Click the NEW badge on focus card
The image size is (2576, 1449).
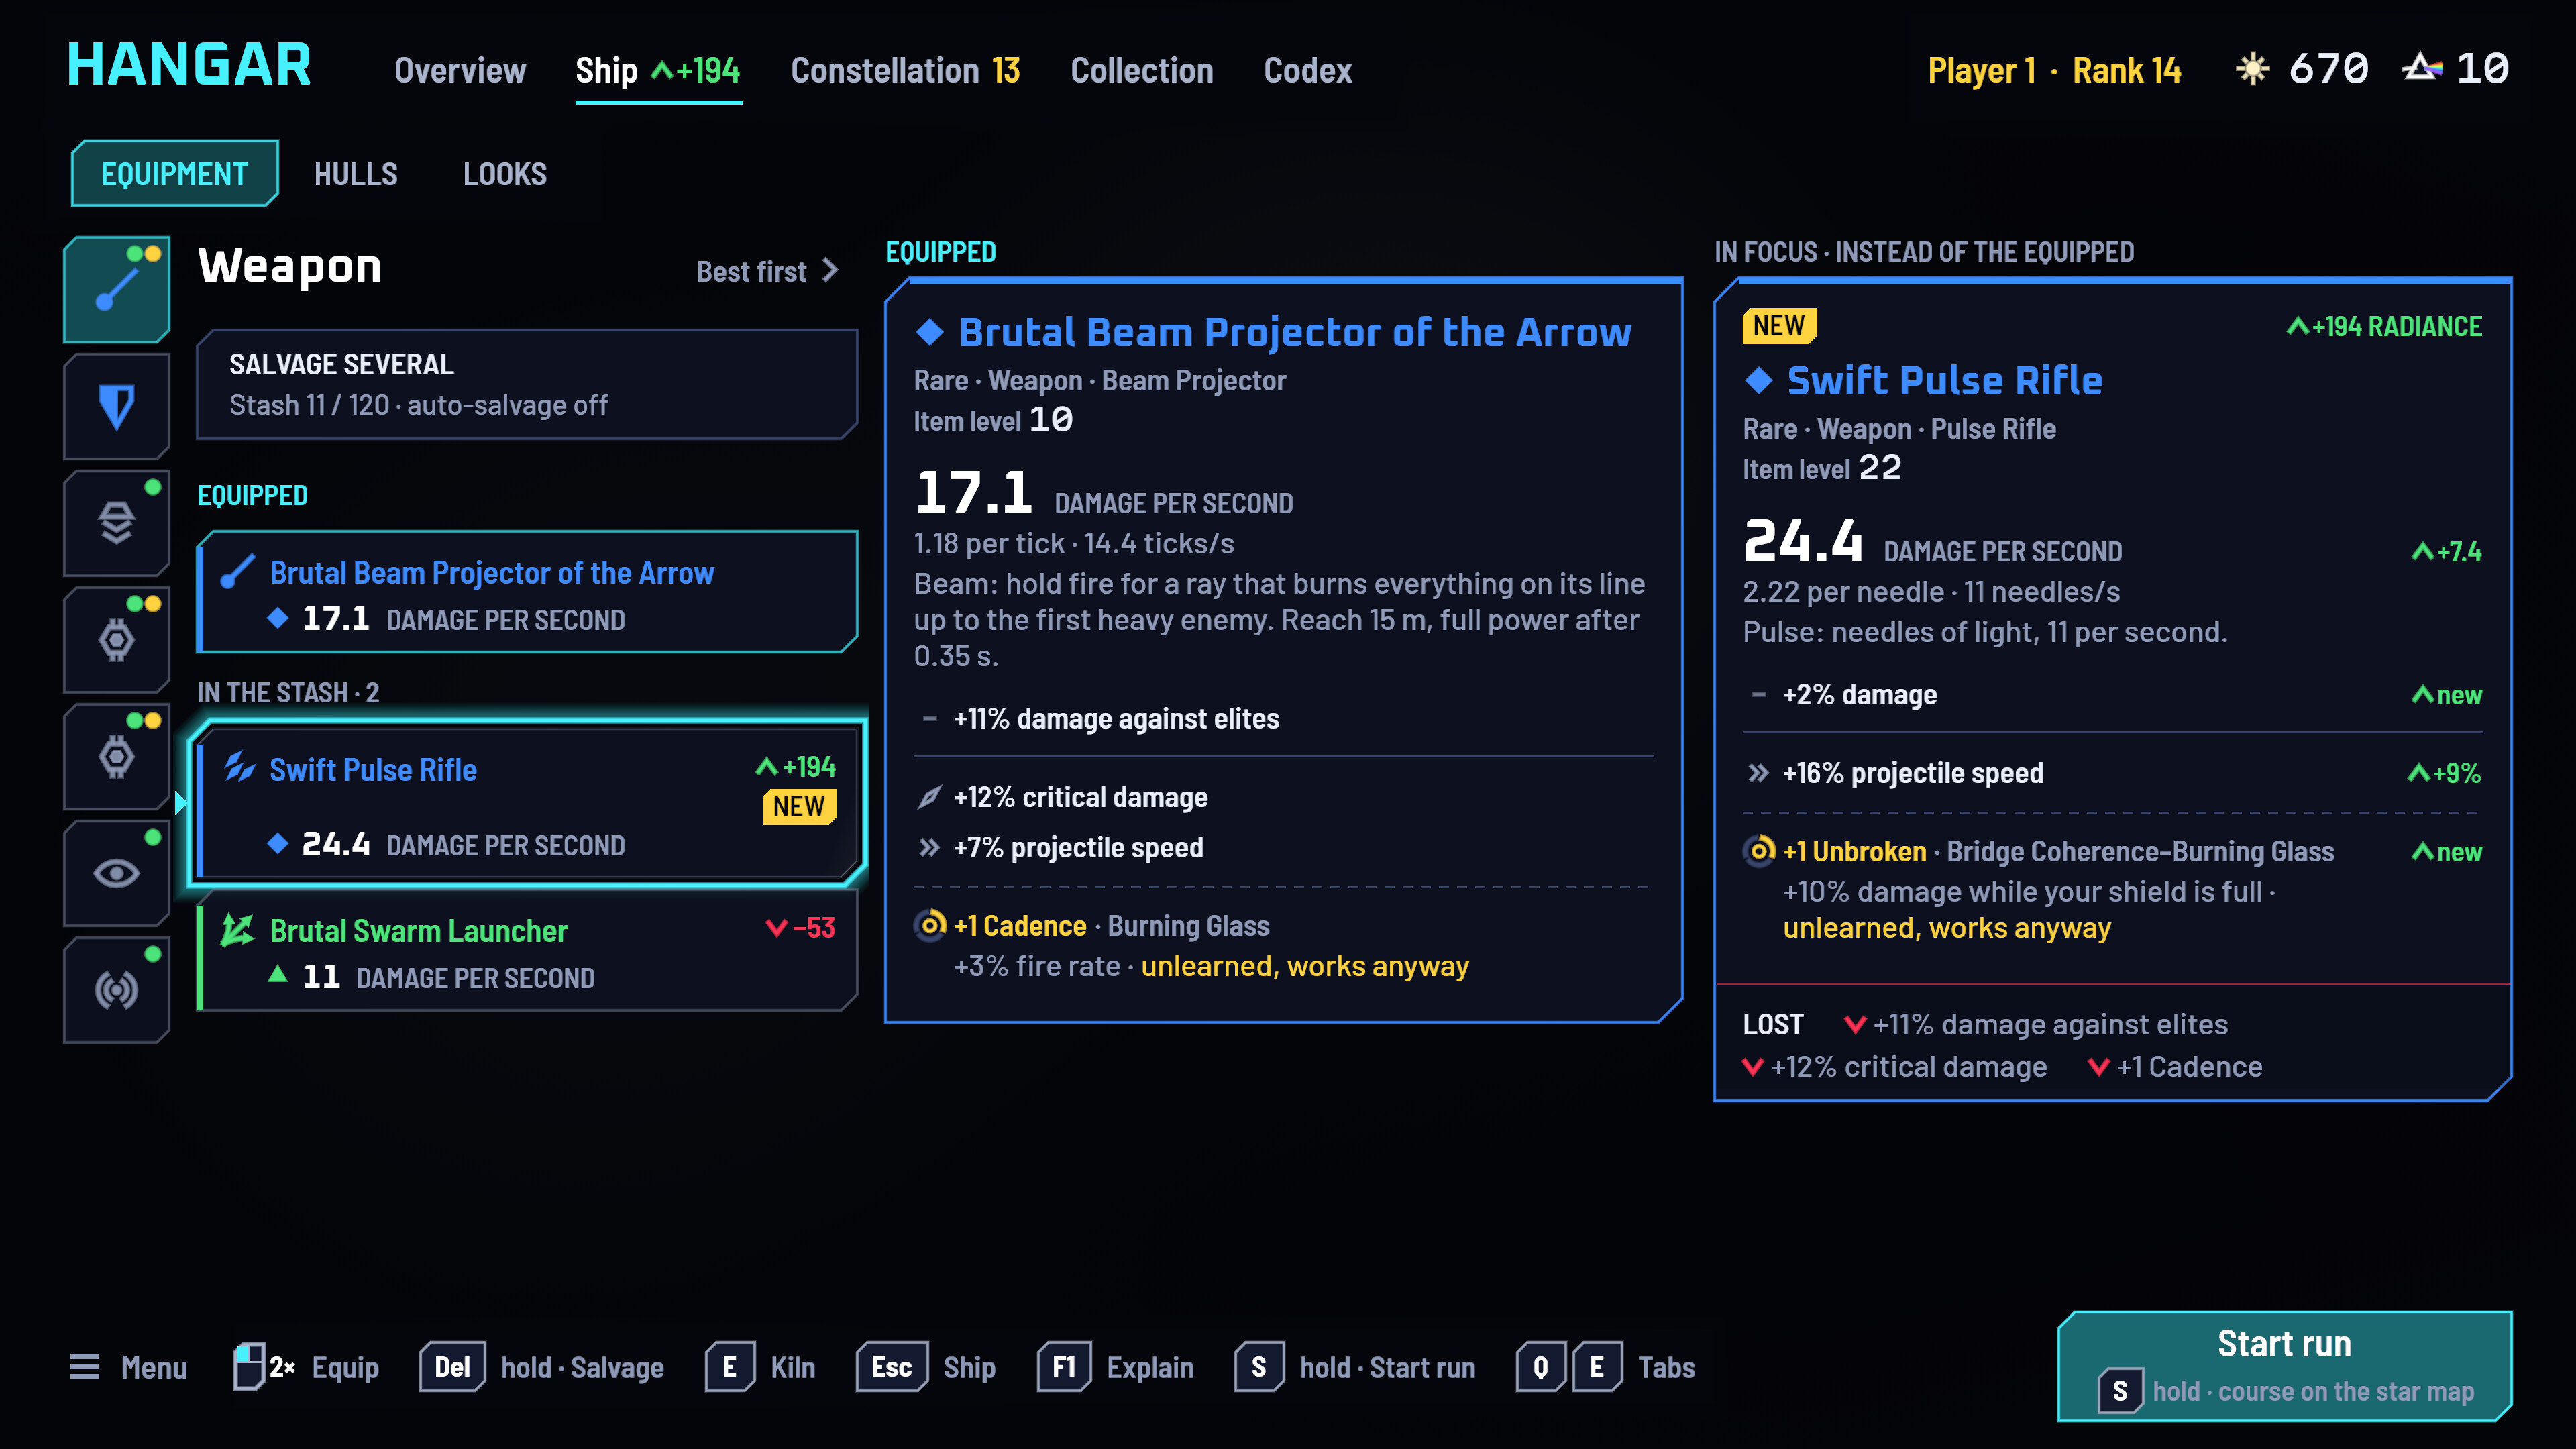1779,326
